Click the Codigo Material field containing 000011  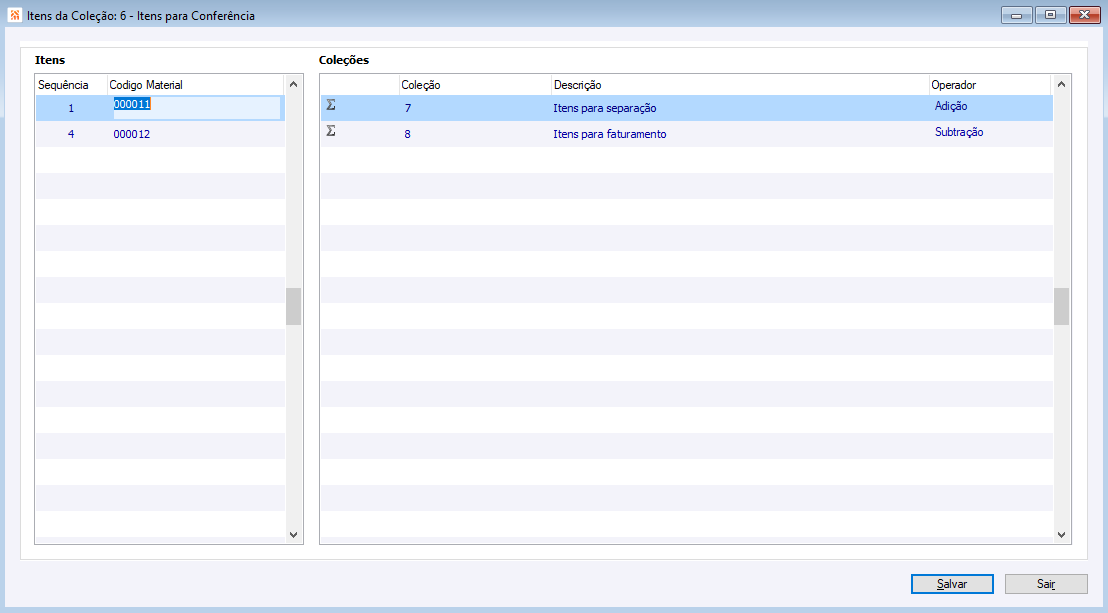point(196,107)
